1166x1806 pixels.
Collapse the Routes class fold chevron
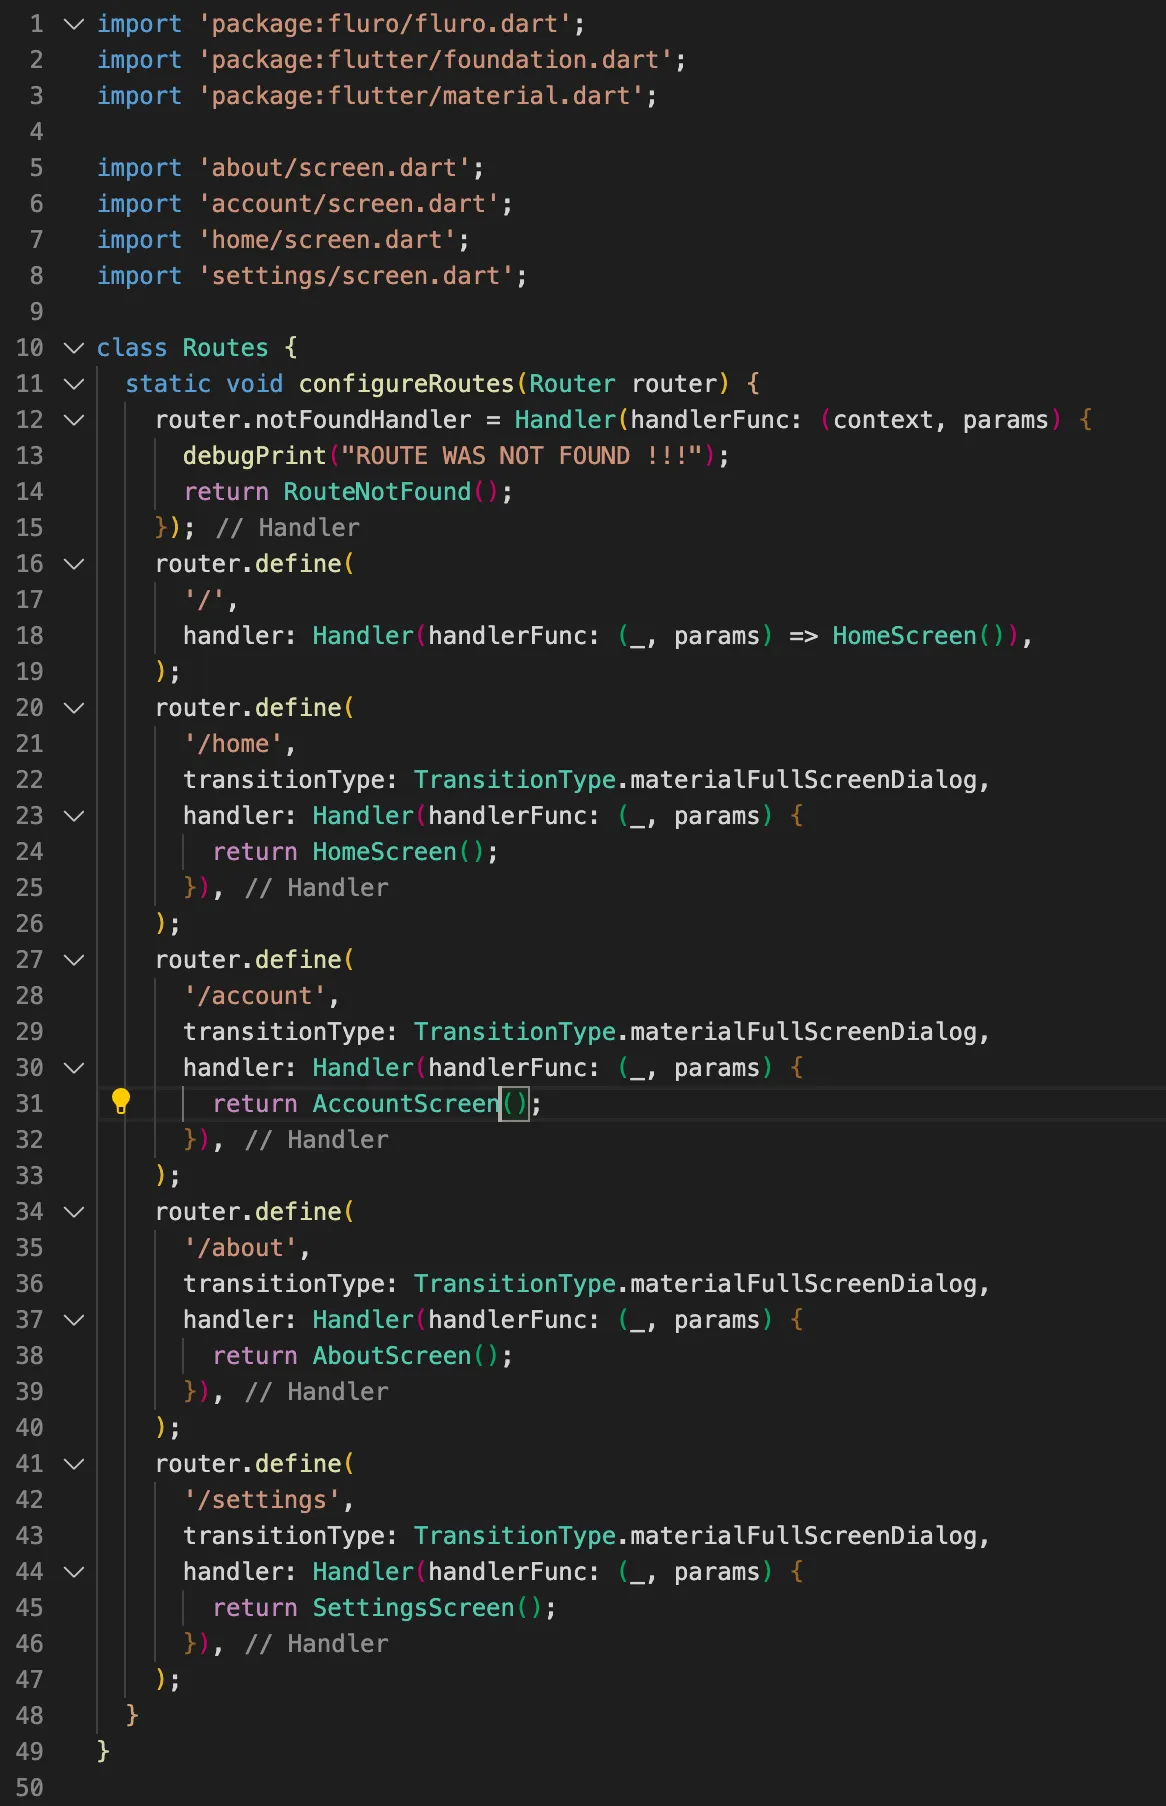(x=74, y=348)
